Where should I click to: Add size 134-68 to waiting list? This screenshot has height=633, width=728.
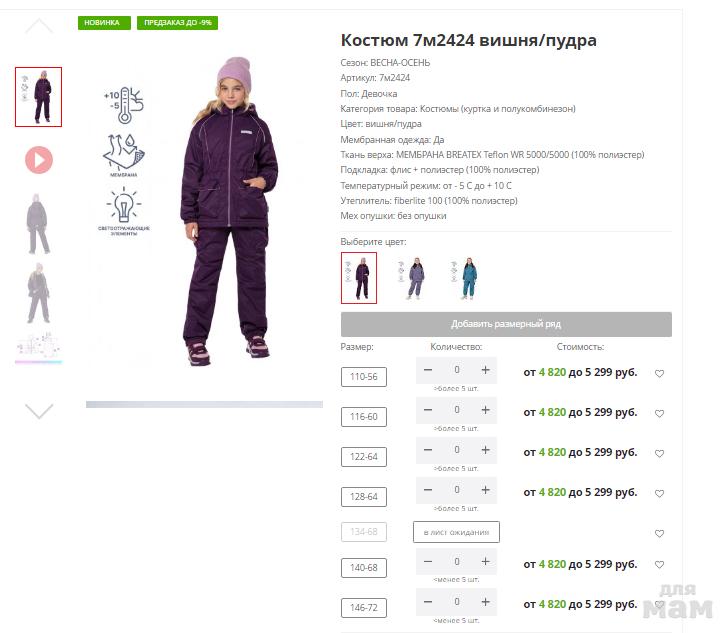456,532
